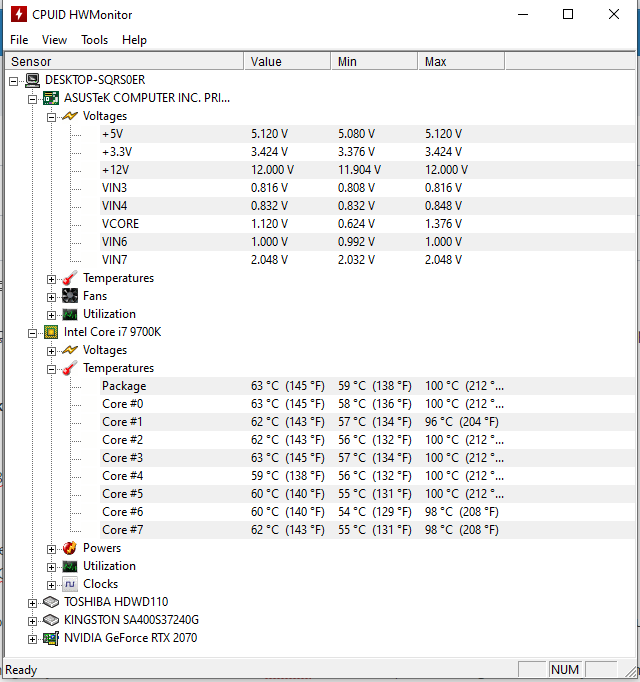Open the Help menu
The image size is (640, 682).
pos(134,40)
